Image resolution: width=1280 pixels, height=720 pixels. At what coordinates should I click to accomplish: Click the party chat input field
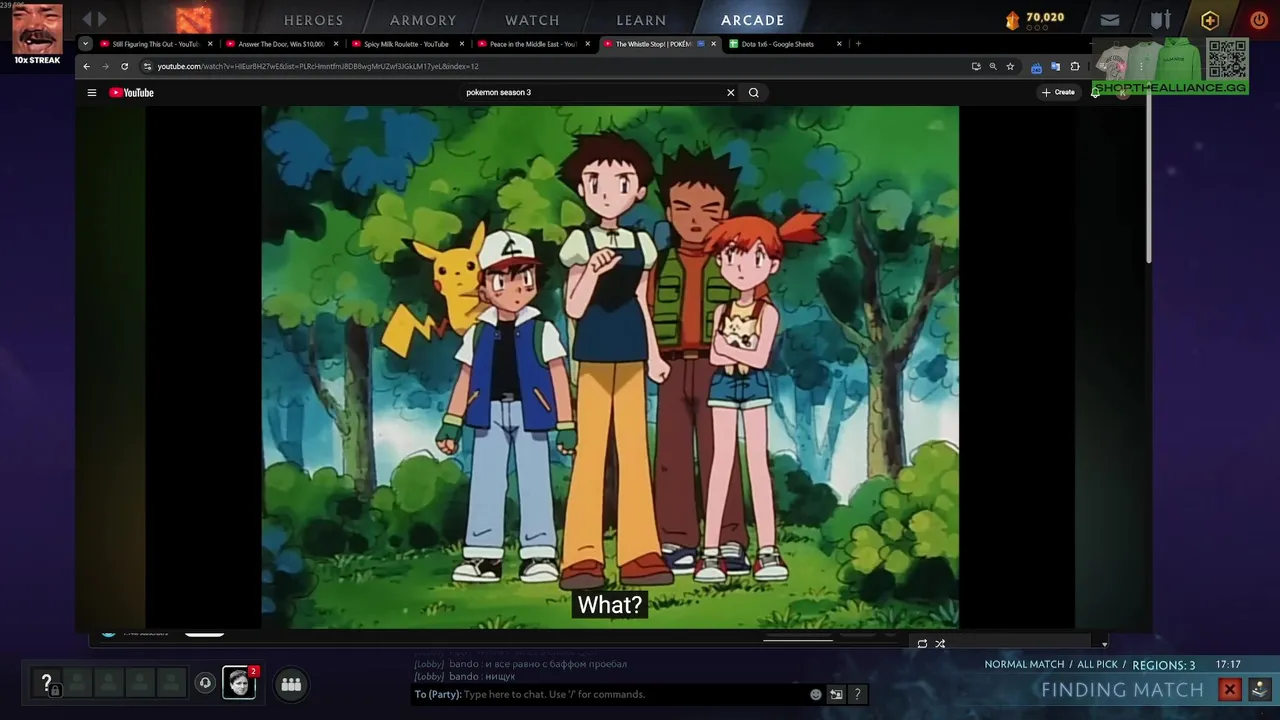610,694
